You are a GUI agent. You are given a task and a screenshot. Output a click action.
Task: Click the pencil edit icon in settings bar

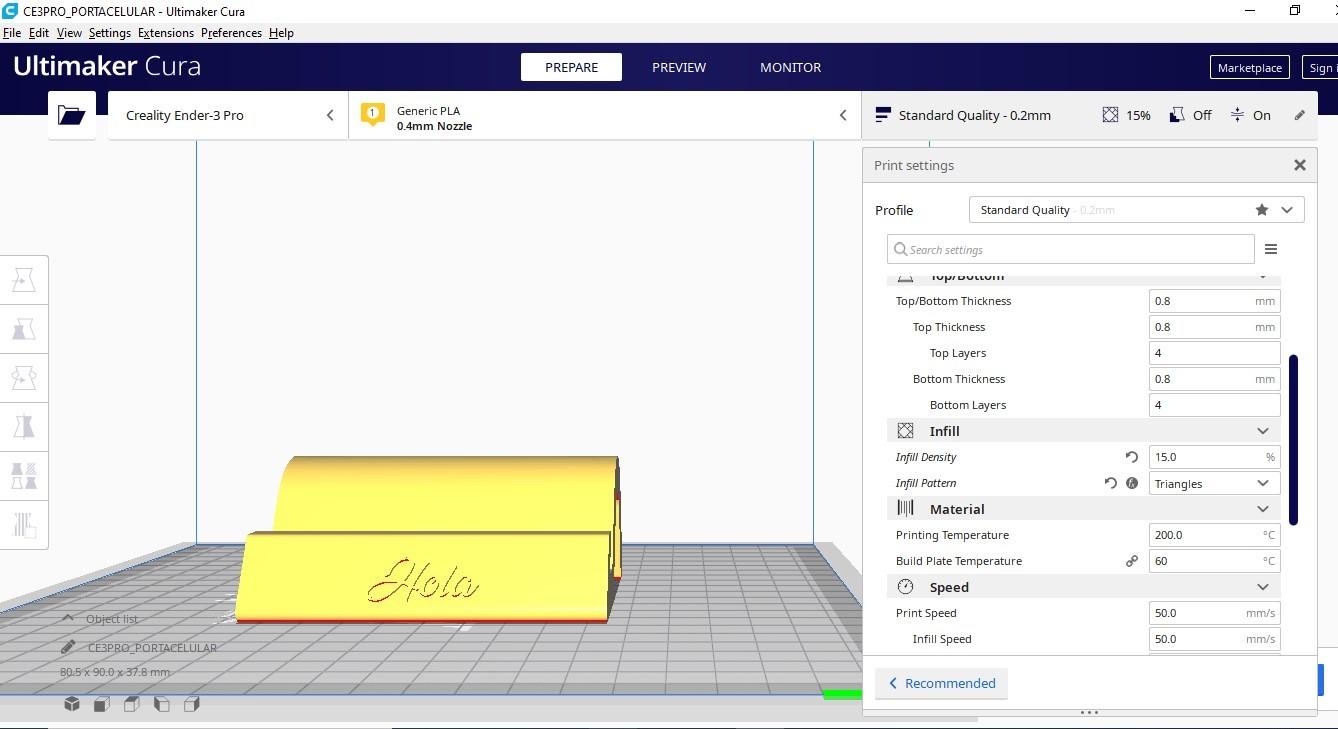[x=1299, y=115]
